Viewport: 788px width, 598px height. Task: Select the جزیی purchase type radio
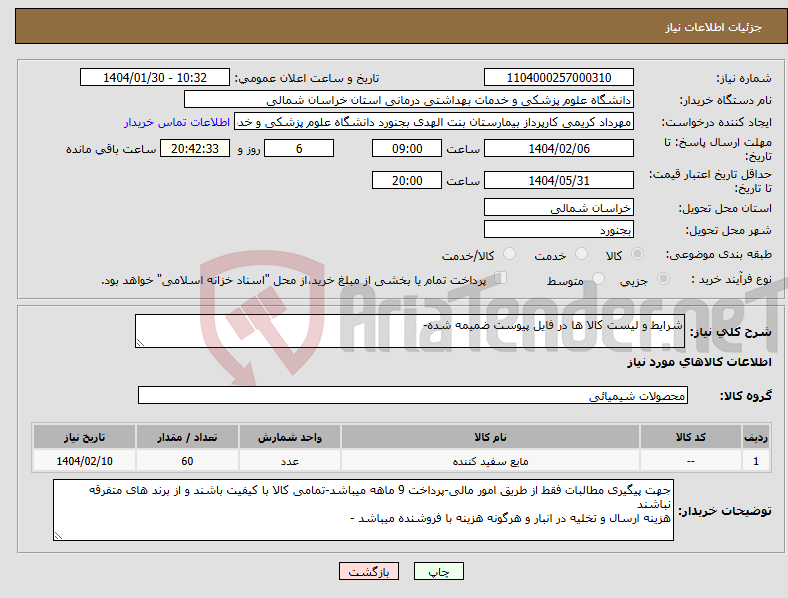[x=663, y=279]
